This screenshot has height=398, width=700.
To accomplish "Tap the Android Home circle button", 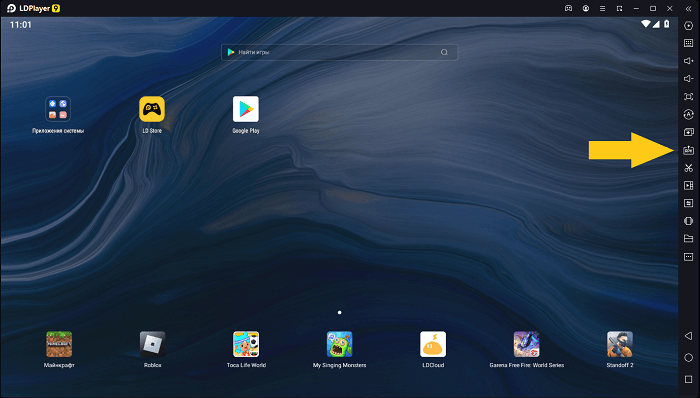I will click(x=688, y=357).
